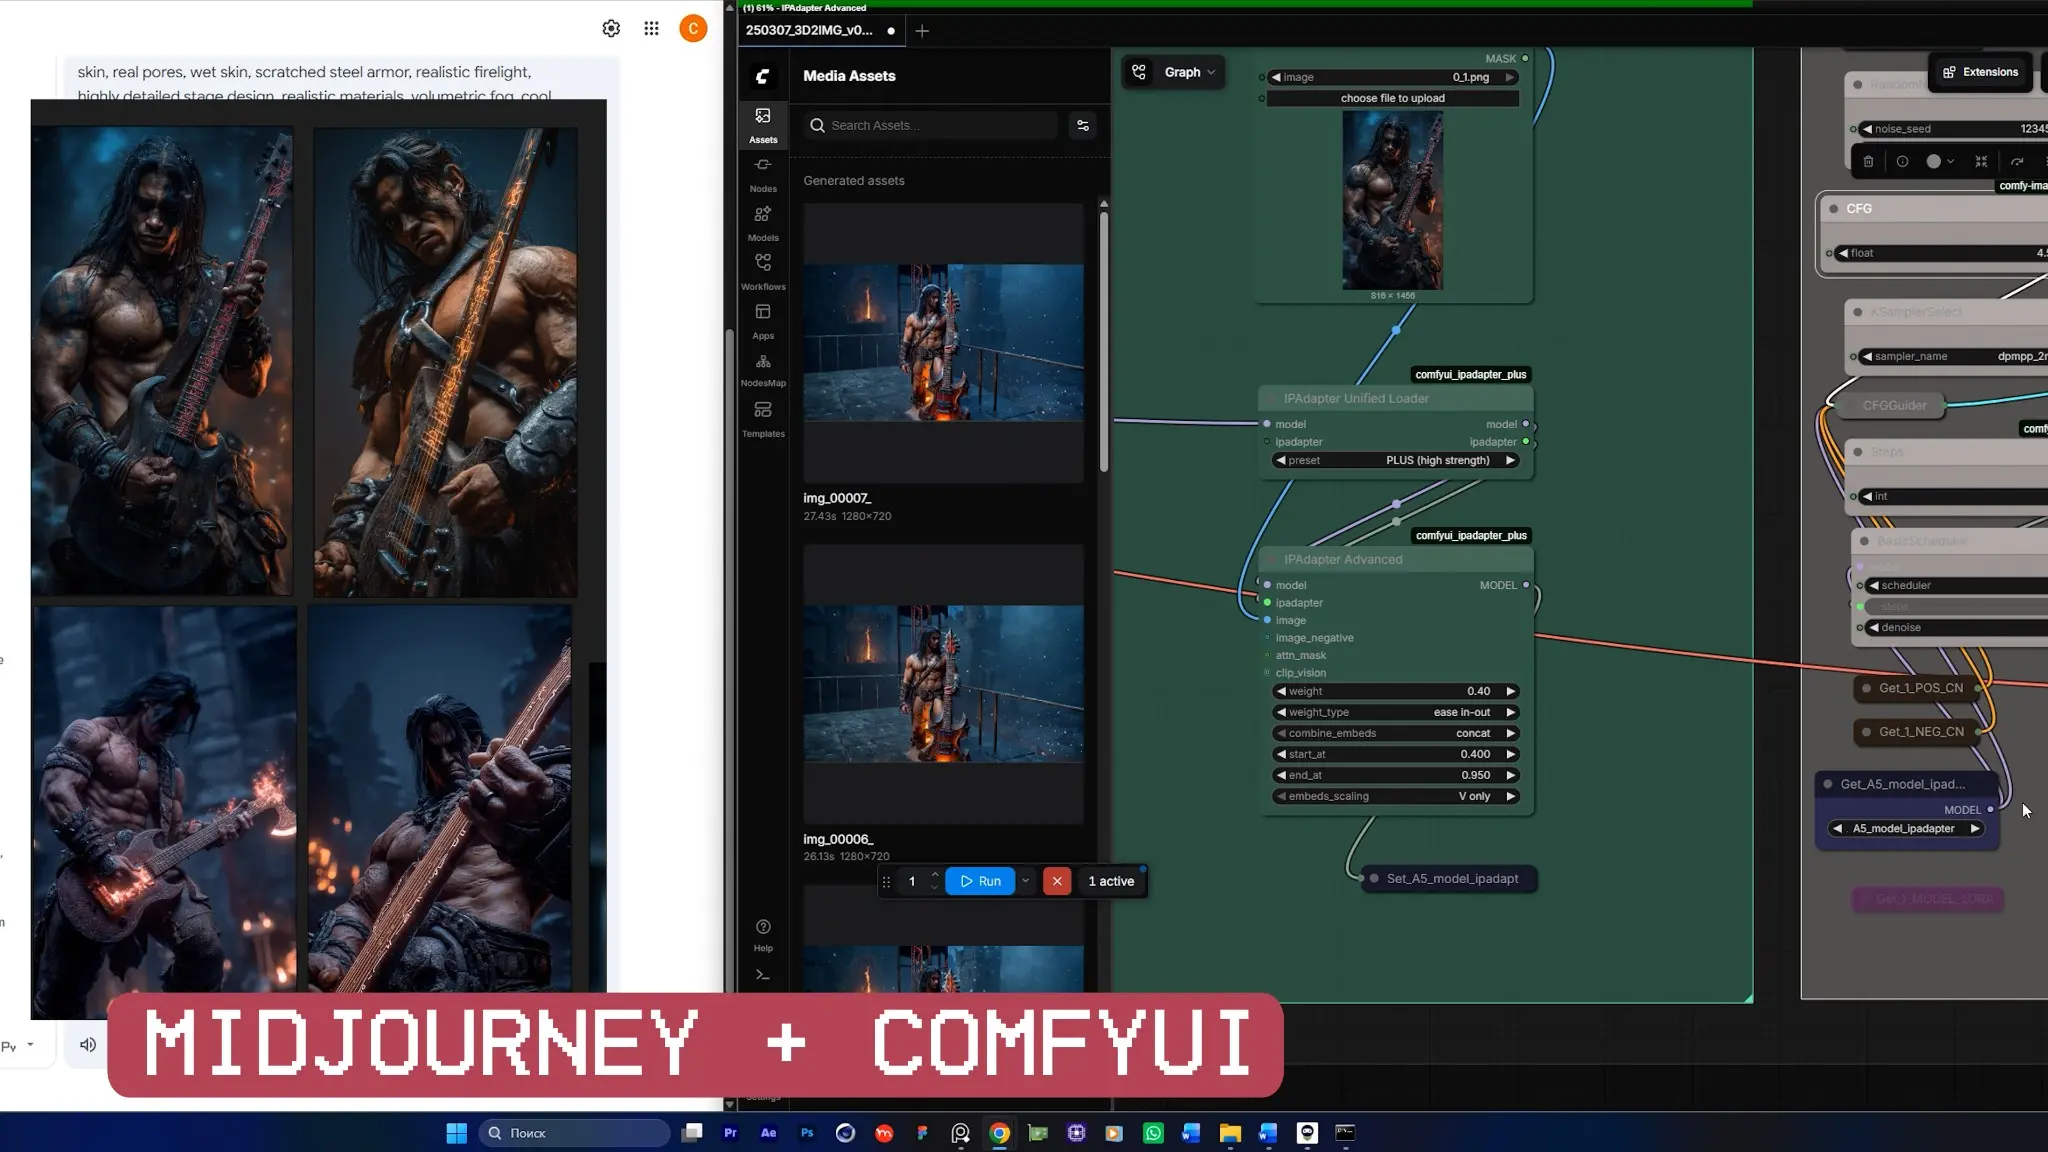The width and height of the screenshot is (2048, 1152).
Task: Bypass the selected node with curved arrow icon
Action: 2017,161
